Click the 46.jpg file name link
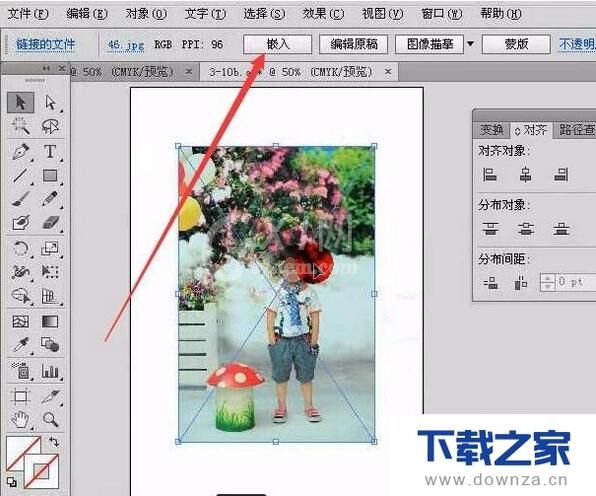Image resolution: width=596 pixels, height=496 pixels. [x=126, y=45]
